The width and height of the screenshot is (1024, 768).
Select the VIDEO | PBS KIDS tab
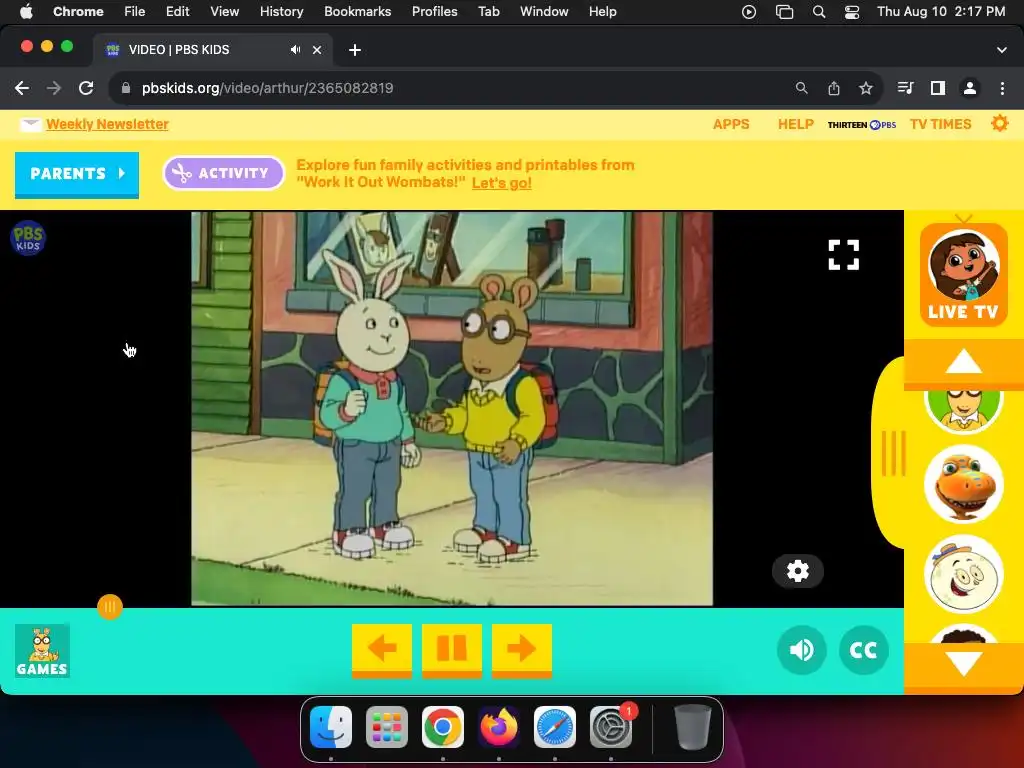(x=213, y=50)
